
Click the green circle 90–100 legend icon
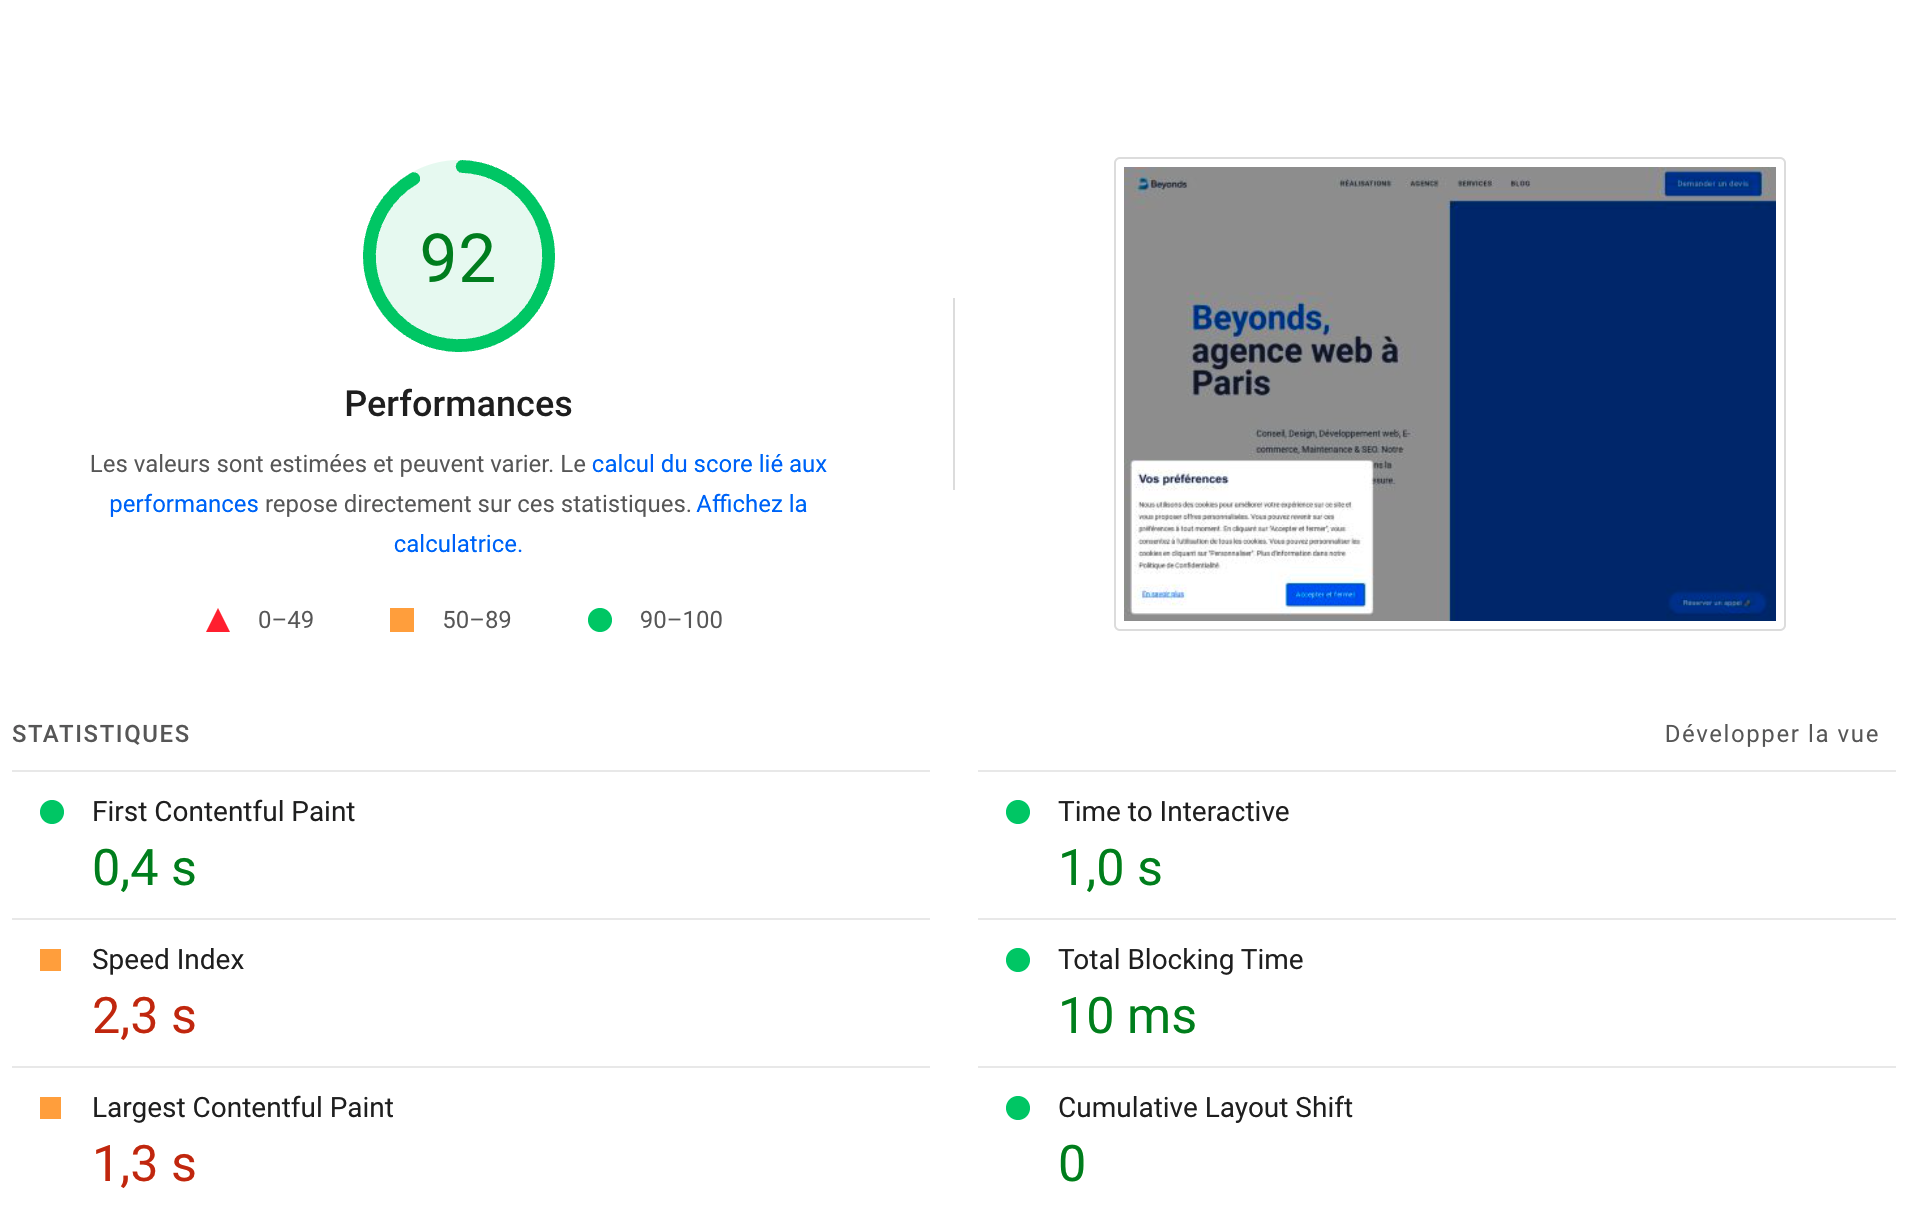[600, 620]
